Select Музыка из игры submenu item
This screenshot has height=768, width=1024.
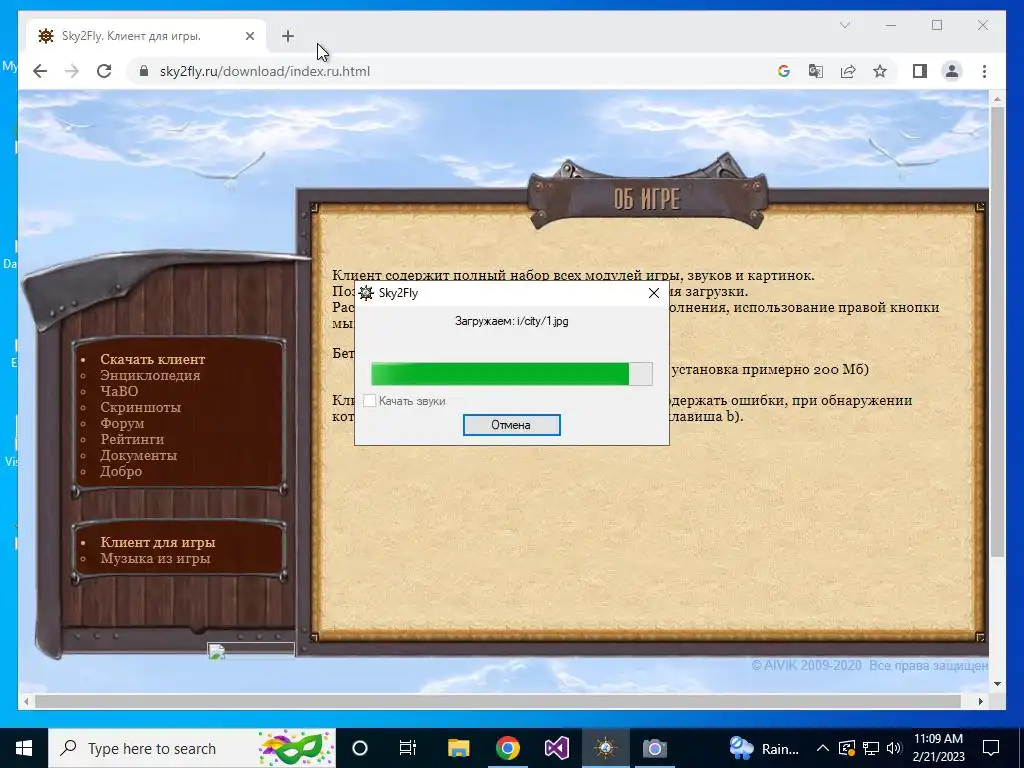point(155,558)
